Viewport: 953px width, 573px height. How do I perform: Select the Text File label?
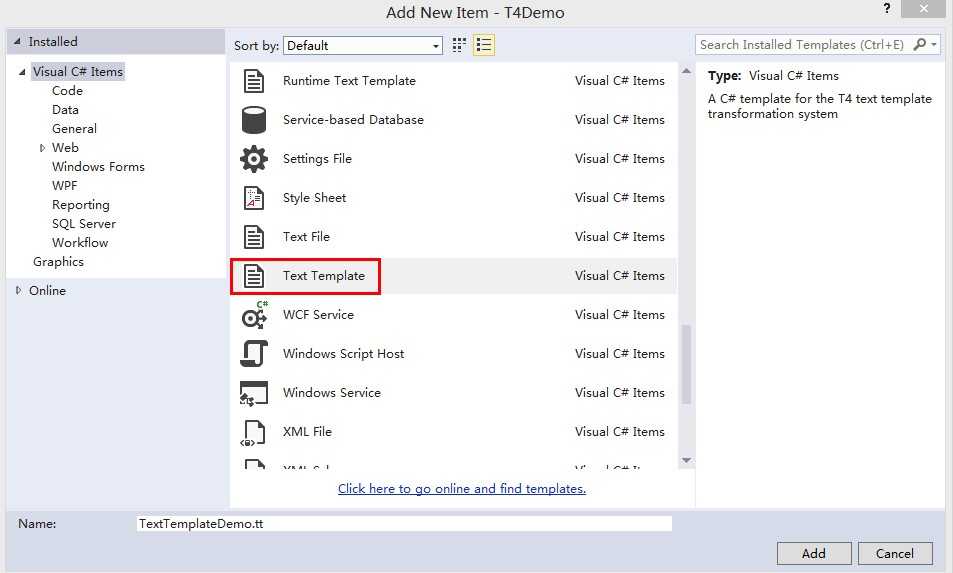coord(306,236)
